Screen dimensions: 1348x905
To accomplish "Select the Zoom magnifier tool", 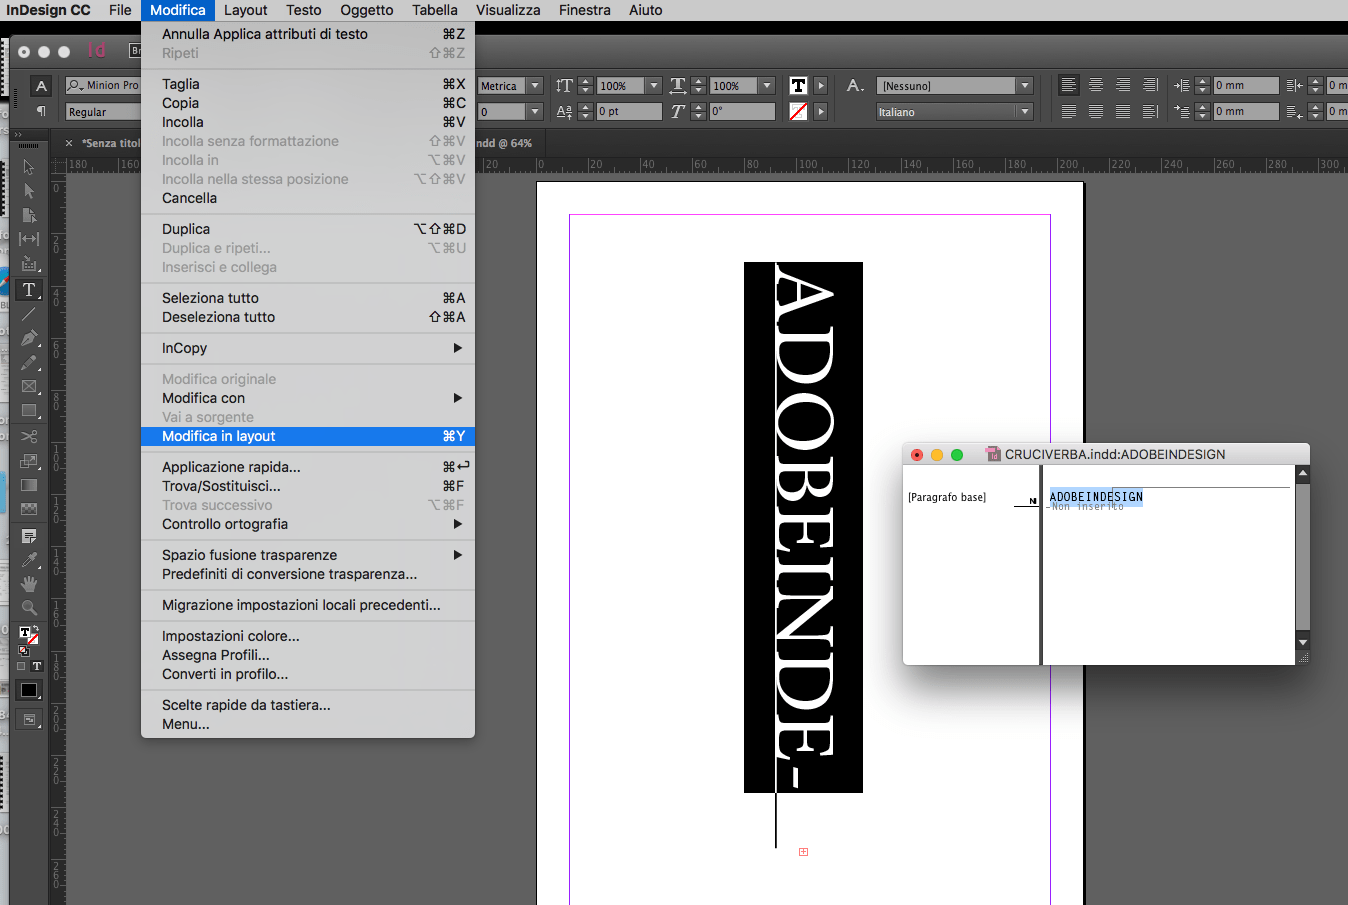I will pyautogui.click(x=29, y=608).
